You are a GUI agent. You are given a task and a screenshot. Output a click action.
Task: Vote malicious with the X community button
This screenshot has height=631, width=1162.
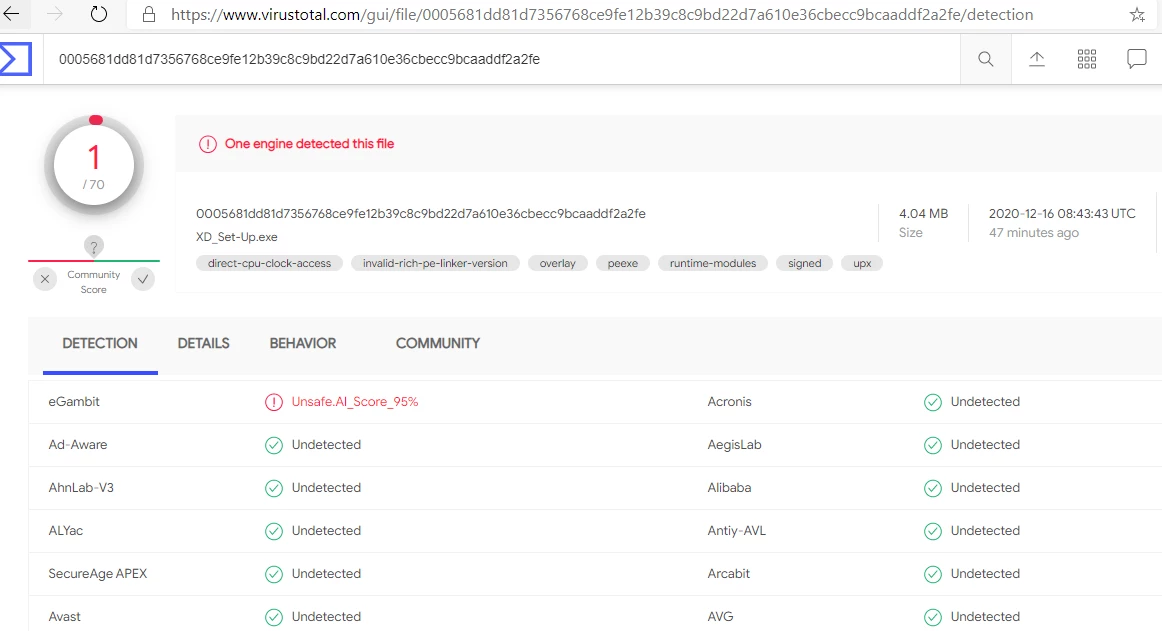[45, 279]
